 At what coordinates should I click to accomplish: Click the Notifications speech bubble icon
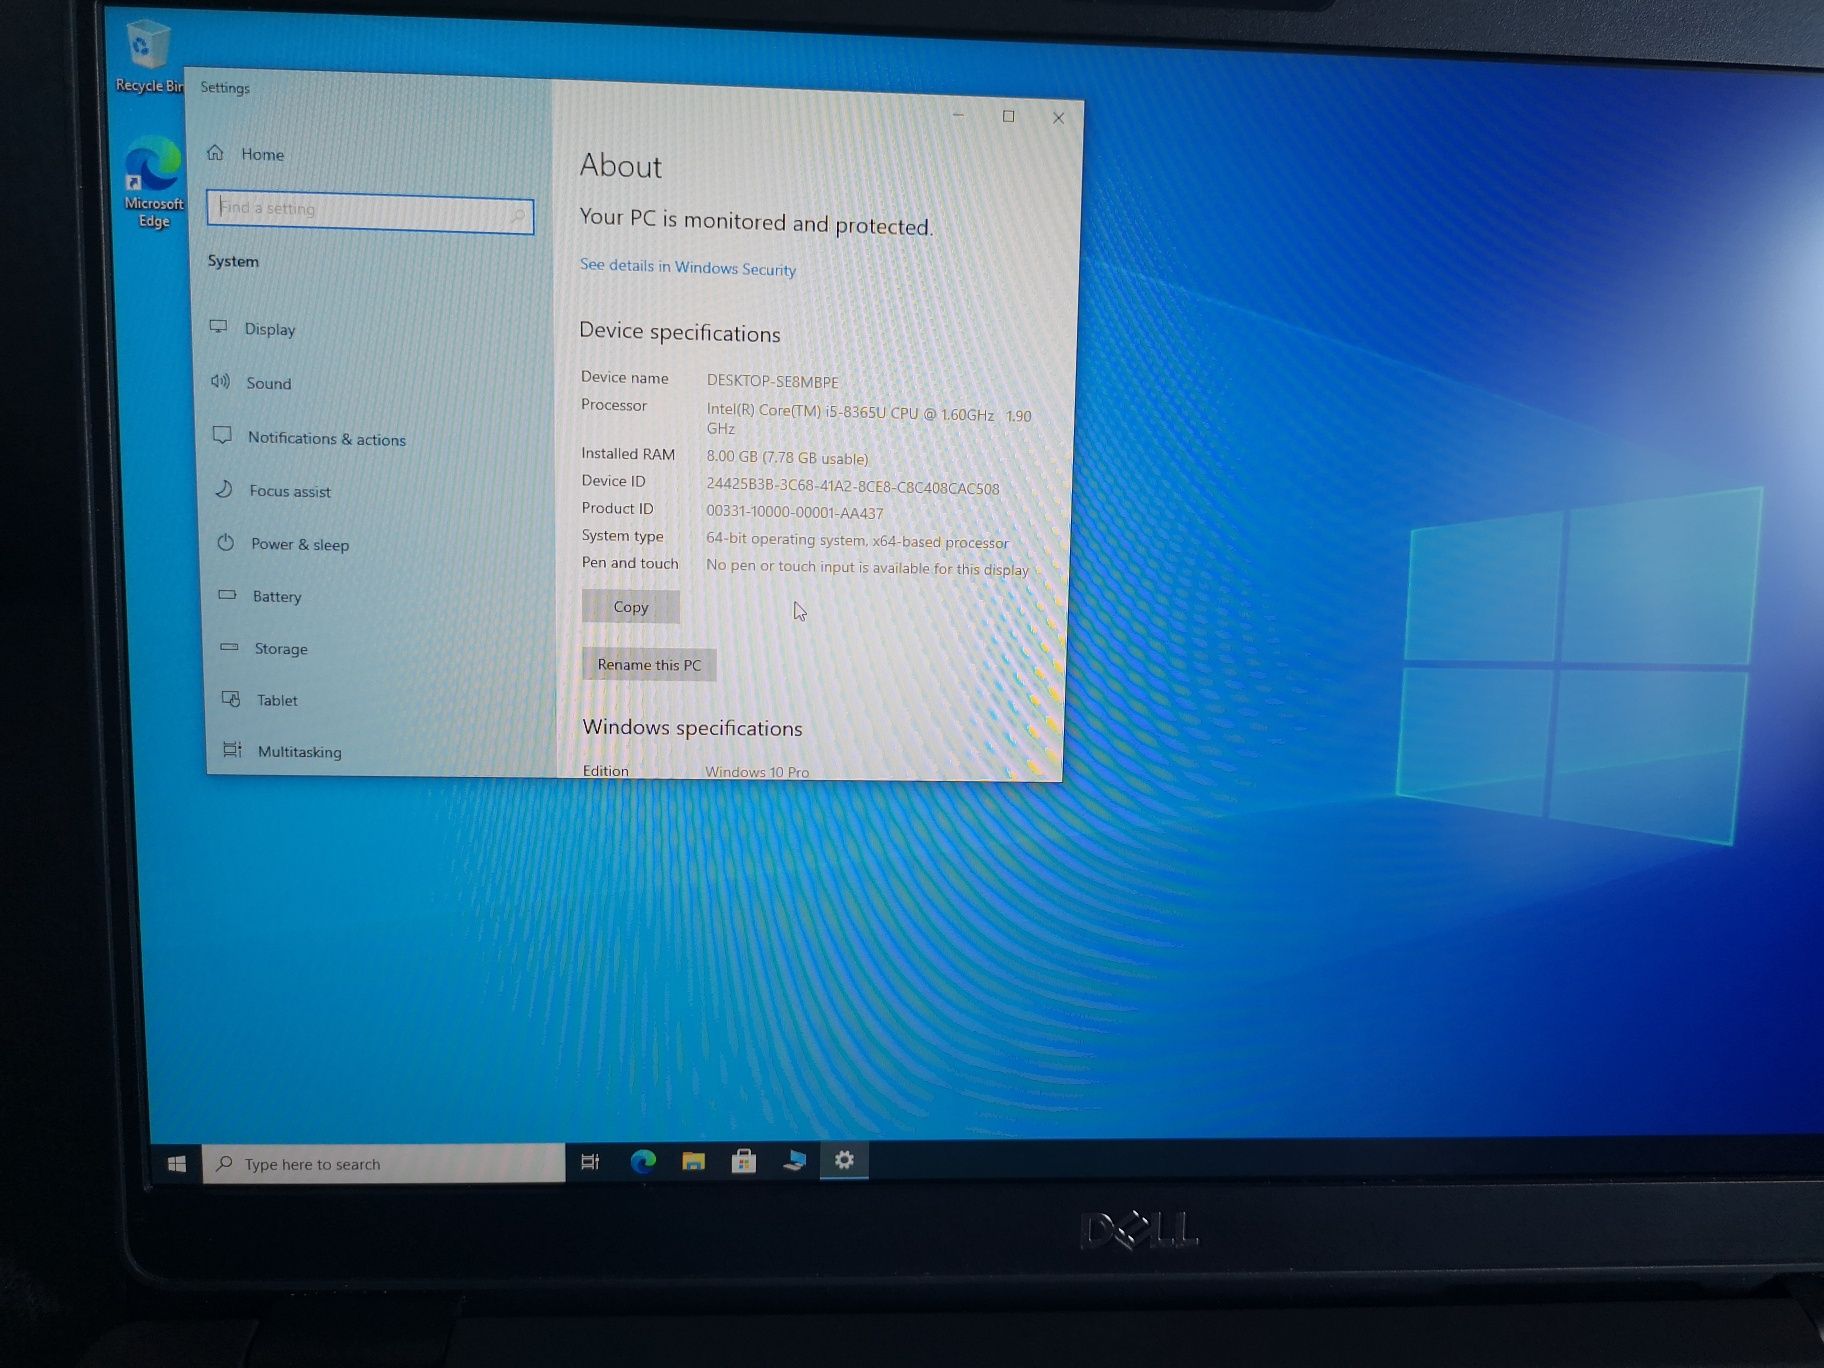[x=222, y=435]
